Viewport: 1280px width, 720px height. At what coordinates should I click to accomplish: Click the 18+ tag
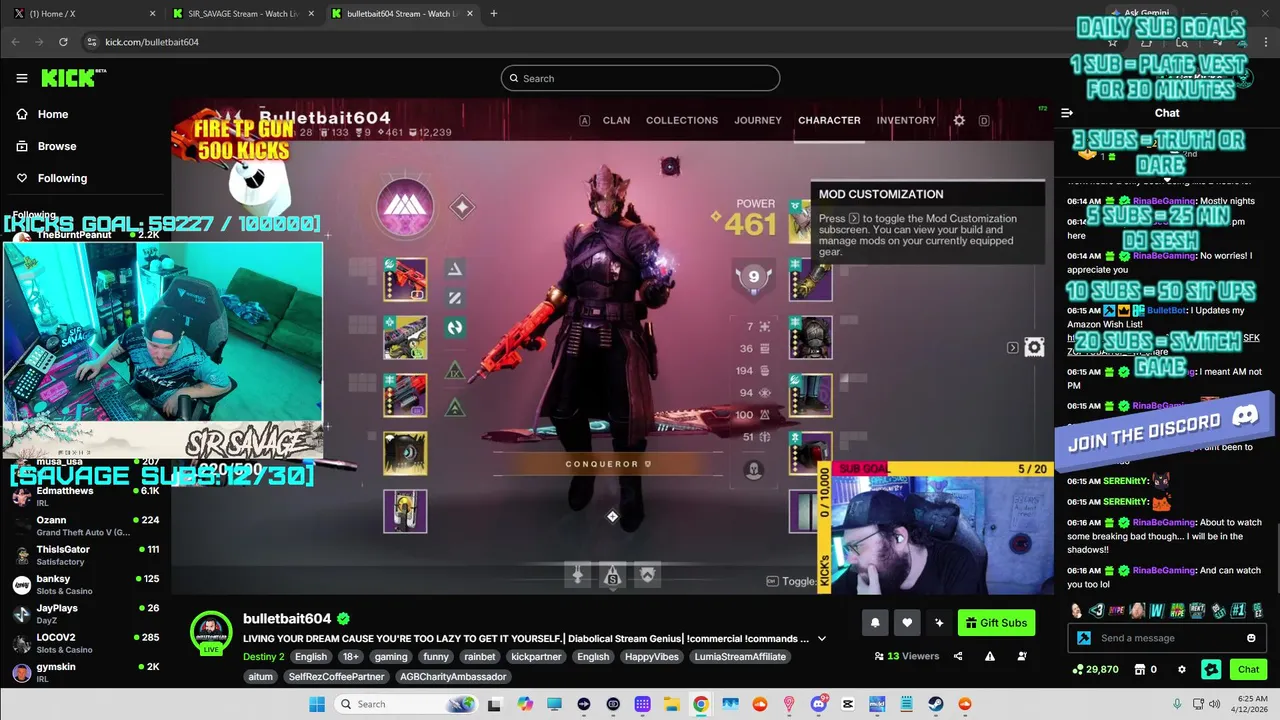click(350, 657)
